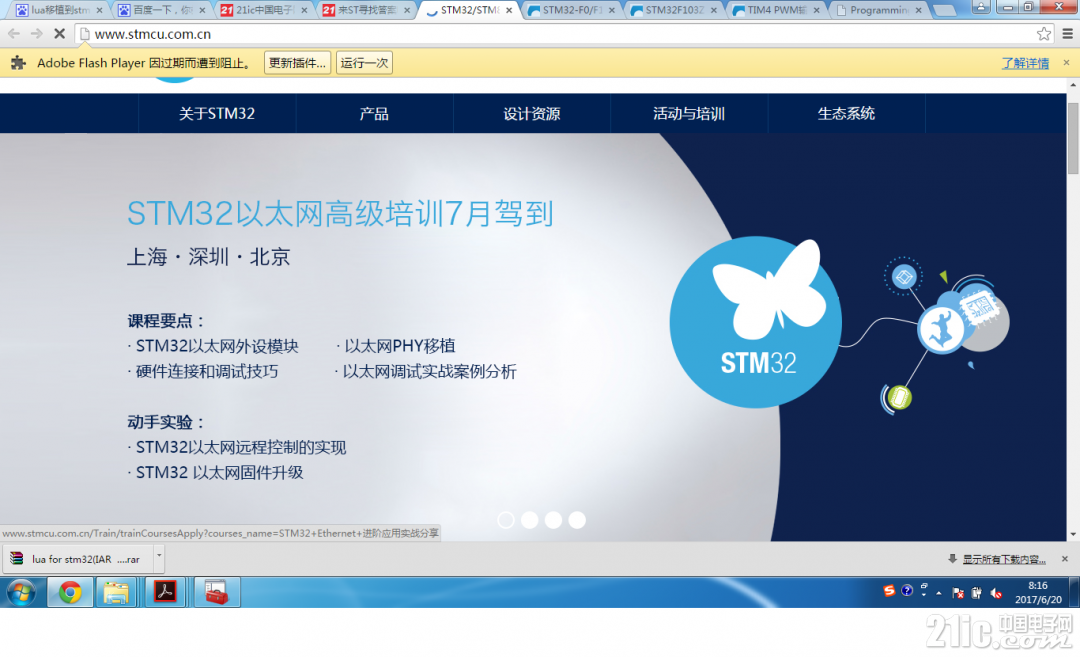
Task: Switch to the 百度一下 tab
Action: pyautogui.click(x=162, y=10)
